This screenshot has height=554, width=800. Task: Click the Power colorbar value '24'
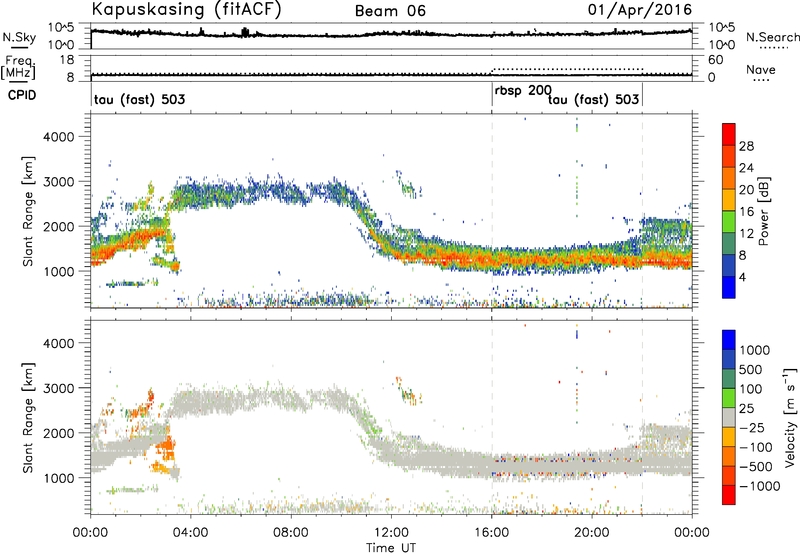pyautogui.click(x=746, y=168)
